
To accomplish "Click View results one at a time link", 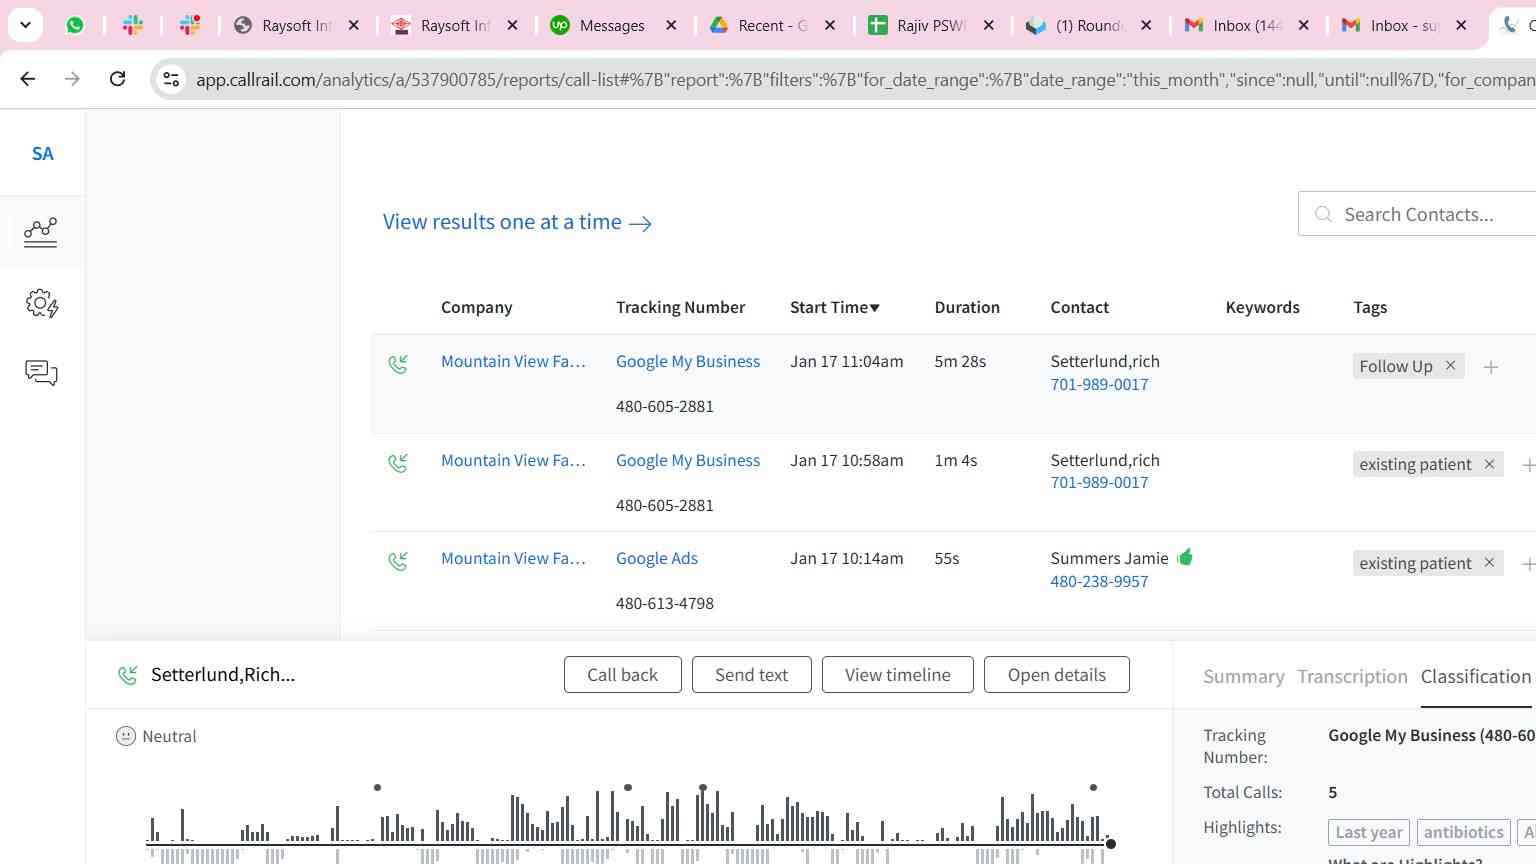I will pos(517,222).
